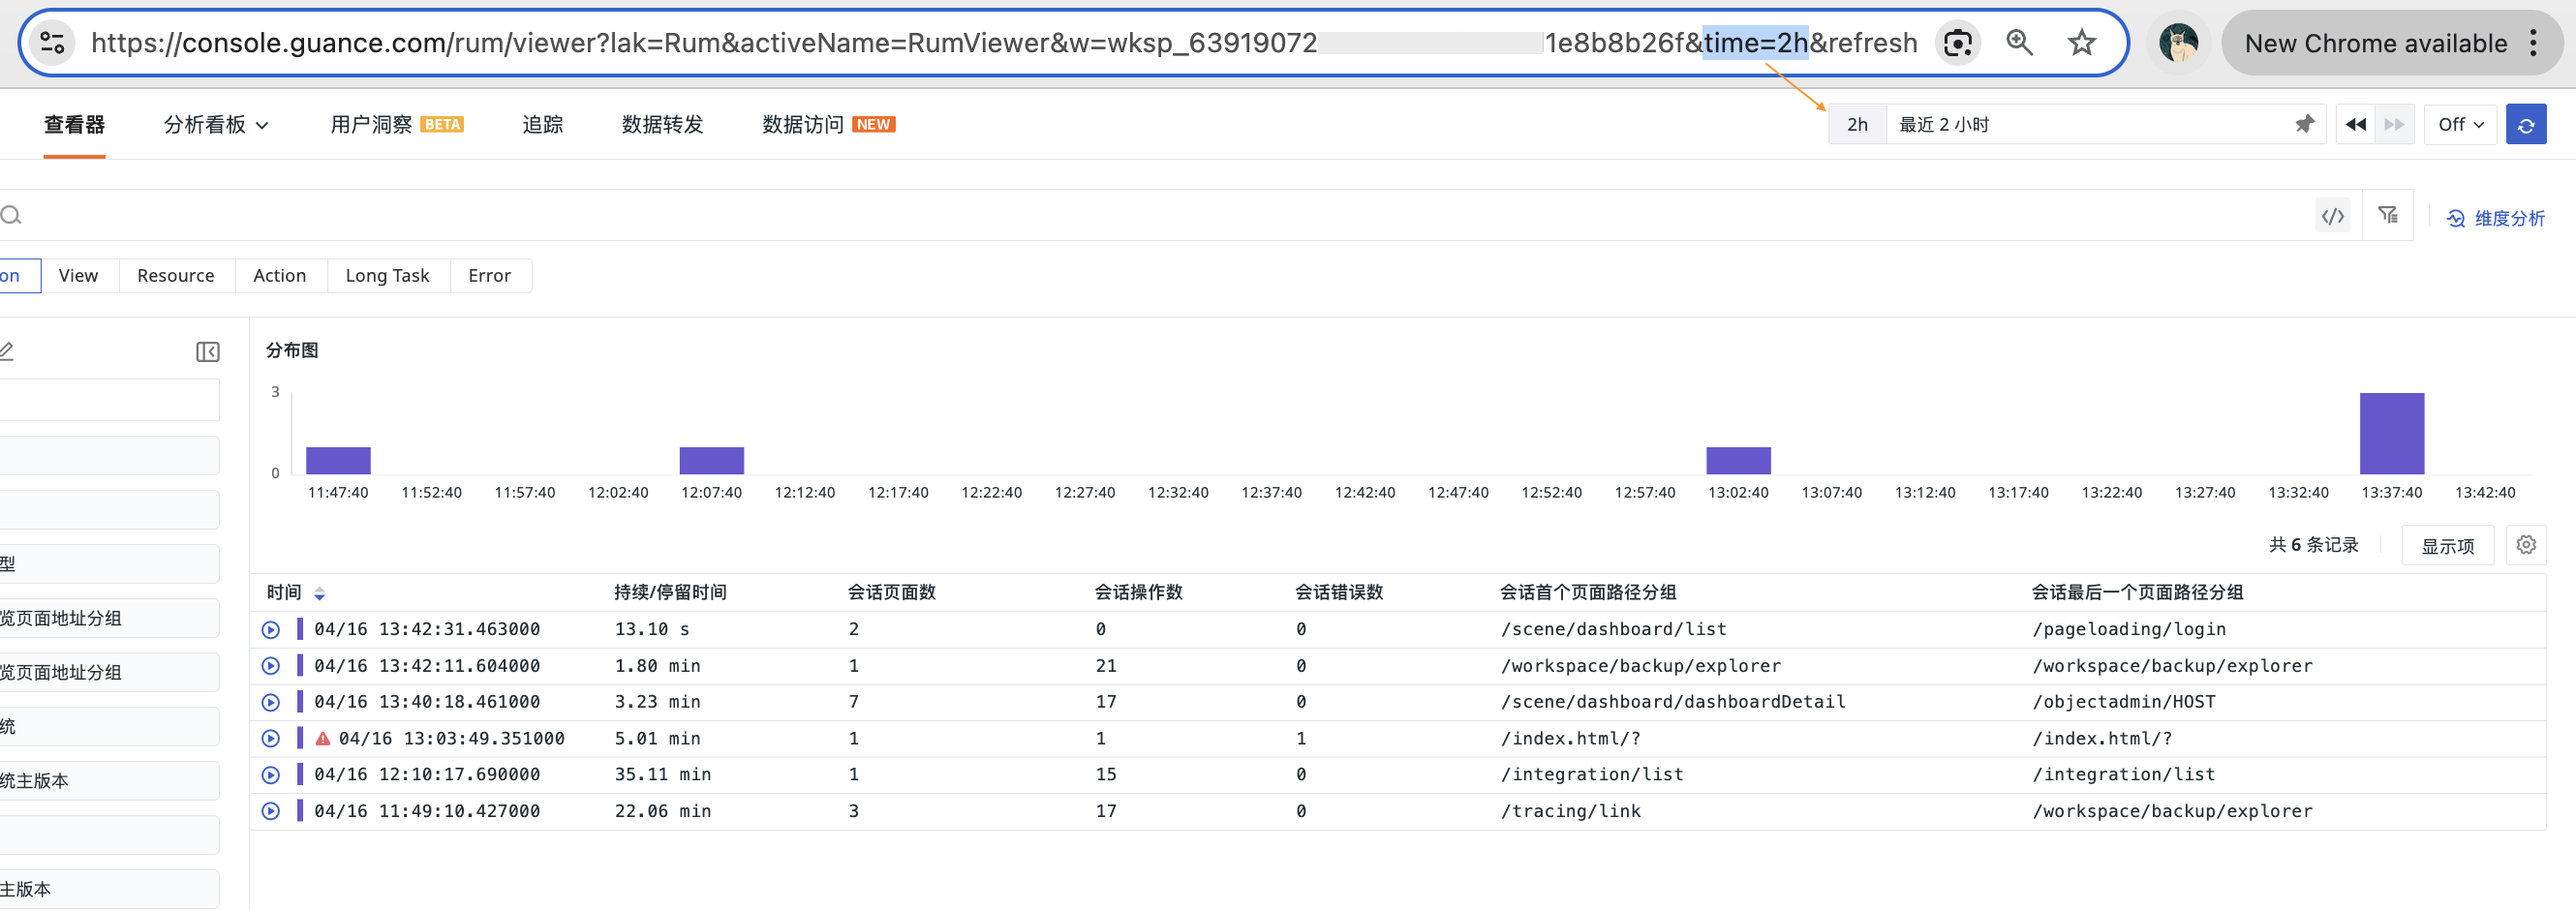Click the tallest bar at 13:37:40

click(x=2391, y=433)
